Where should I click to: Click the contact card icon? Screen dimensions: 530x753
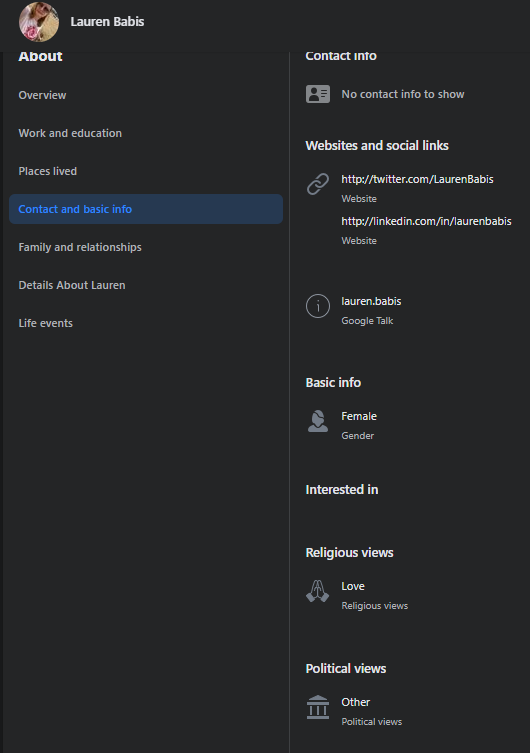(318, 94)
